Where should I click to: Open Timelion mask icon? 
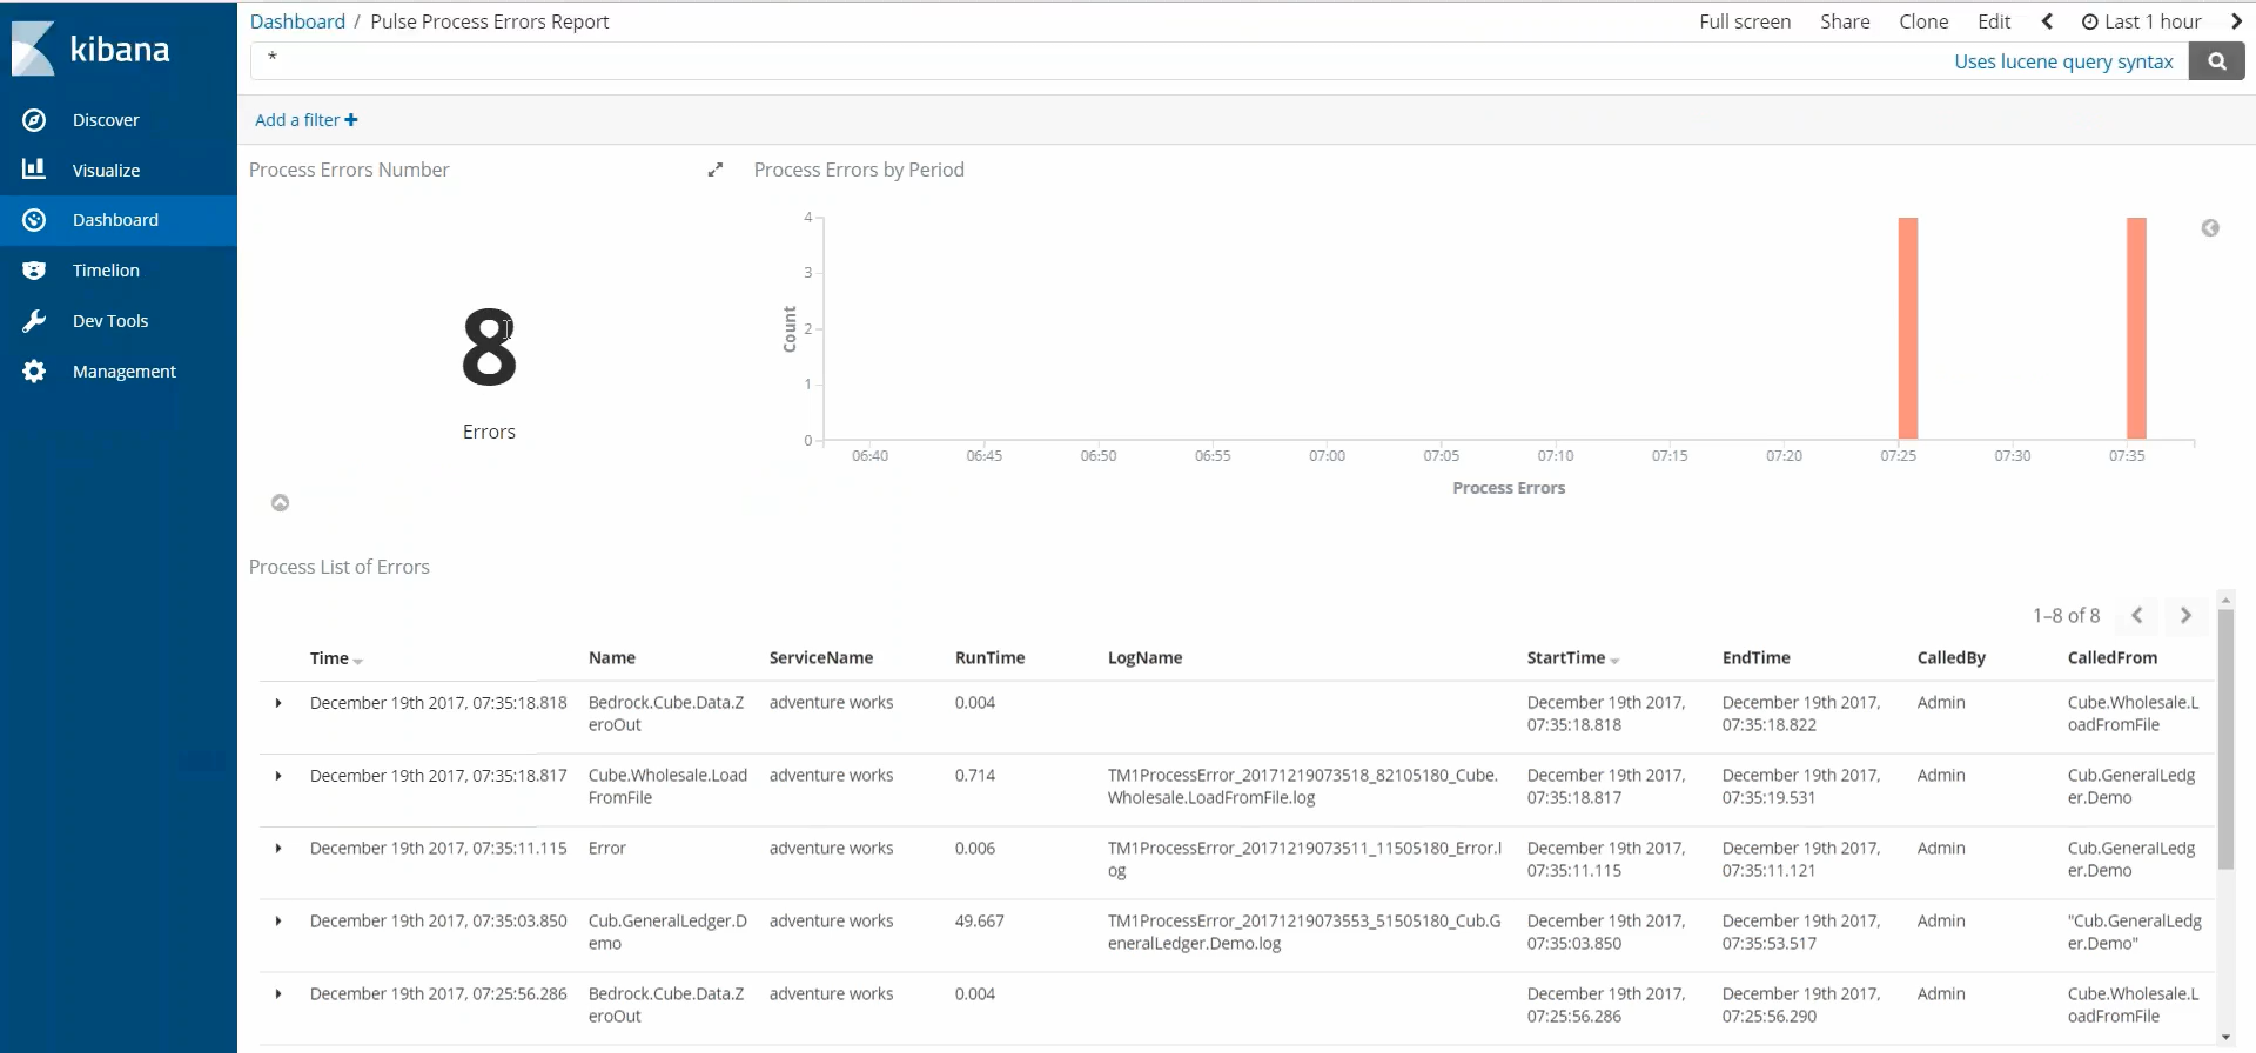34,270
